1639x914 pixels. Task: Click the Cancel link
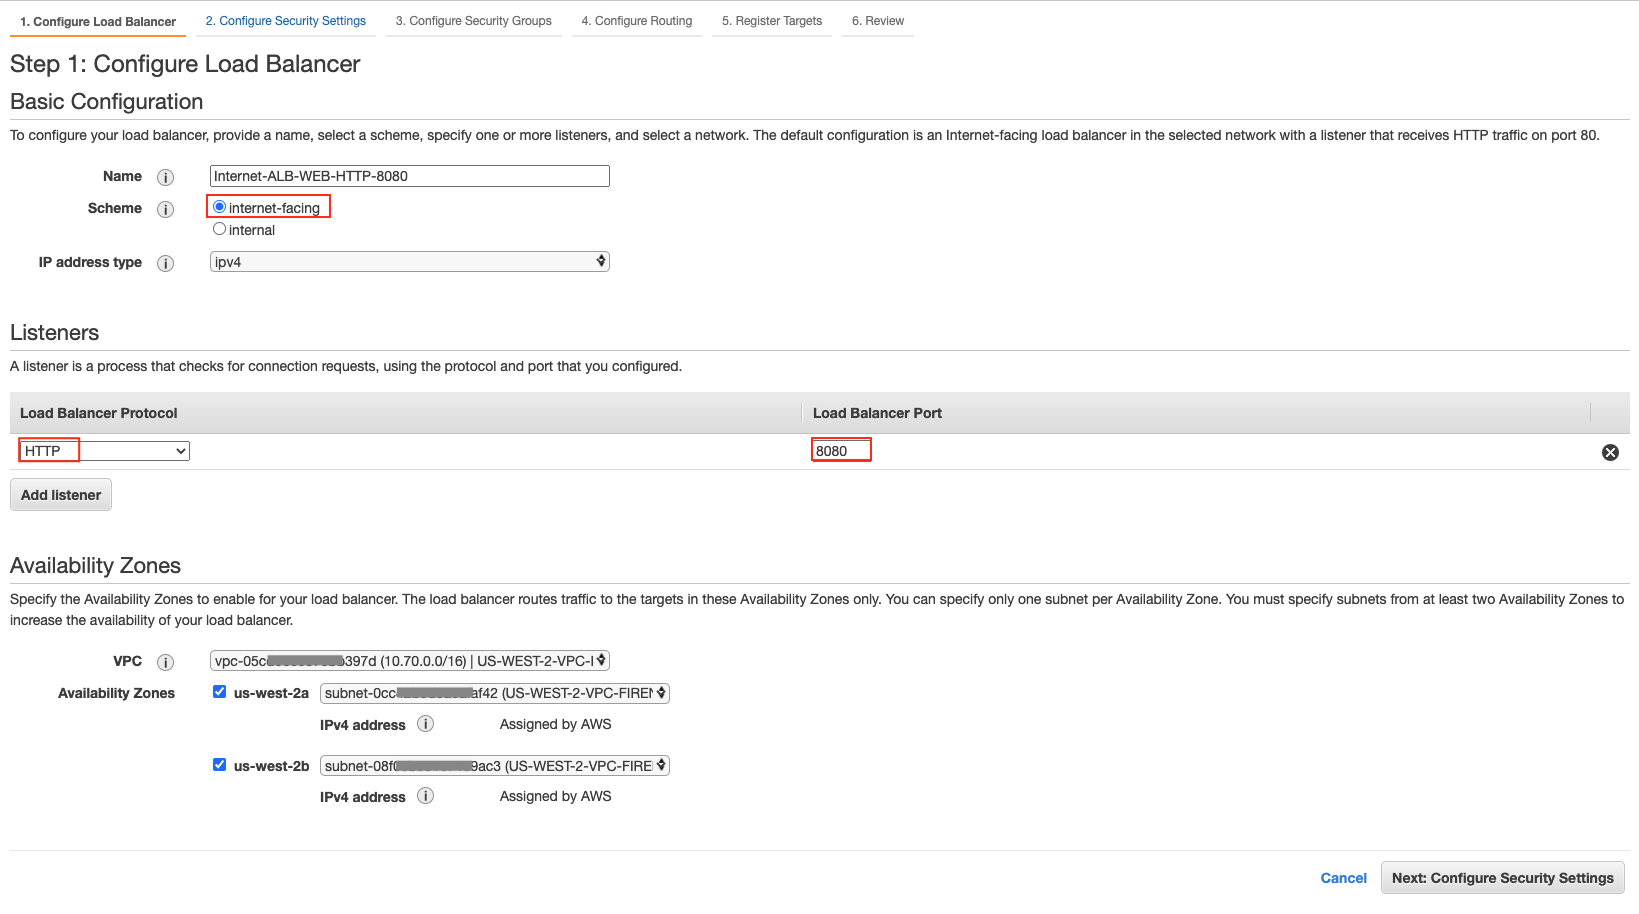1343,877
